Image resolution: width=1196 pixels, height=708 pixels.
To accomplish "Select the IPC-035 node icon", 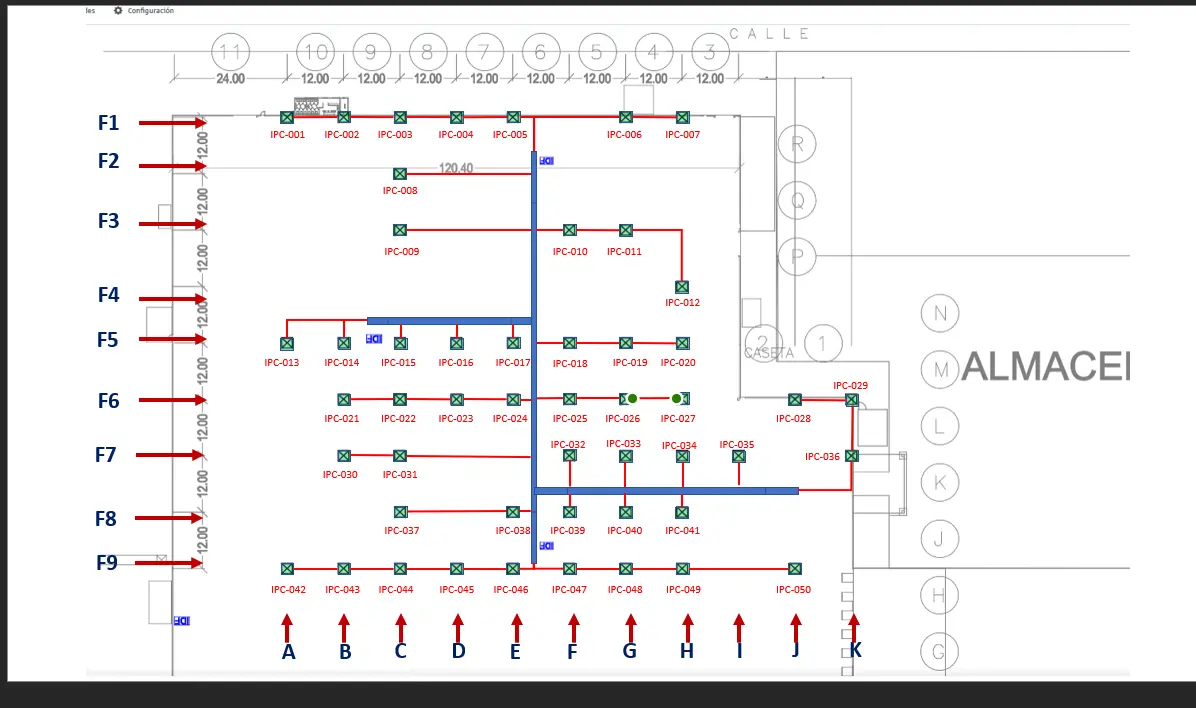I will pos(738,456).
